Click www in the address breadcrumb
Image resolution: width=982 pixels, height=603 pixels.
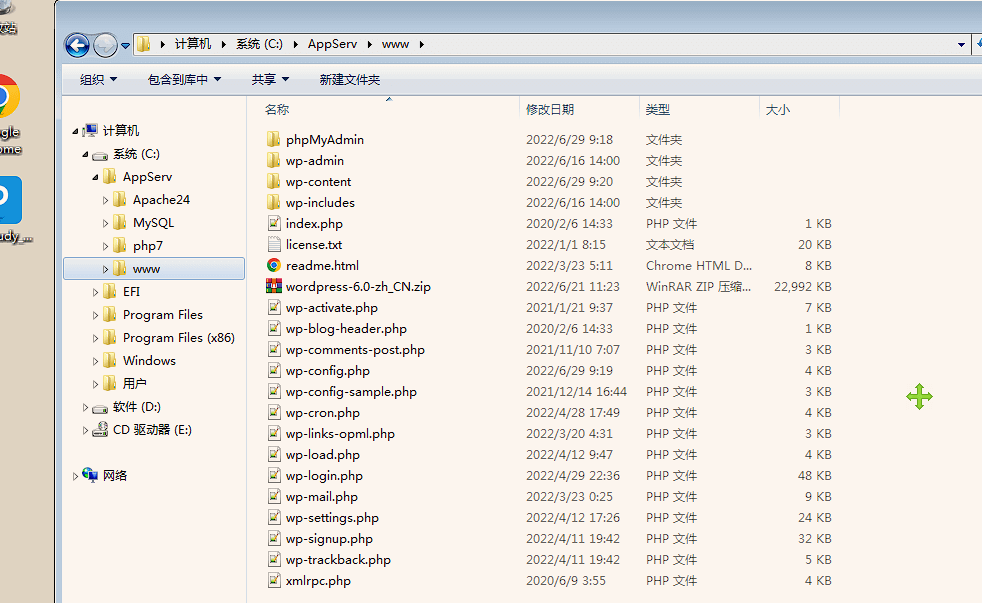[395, 44]
